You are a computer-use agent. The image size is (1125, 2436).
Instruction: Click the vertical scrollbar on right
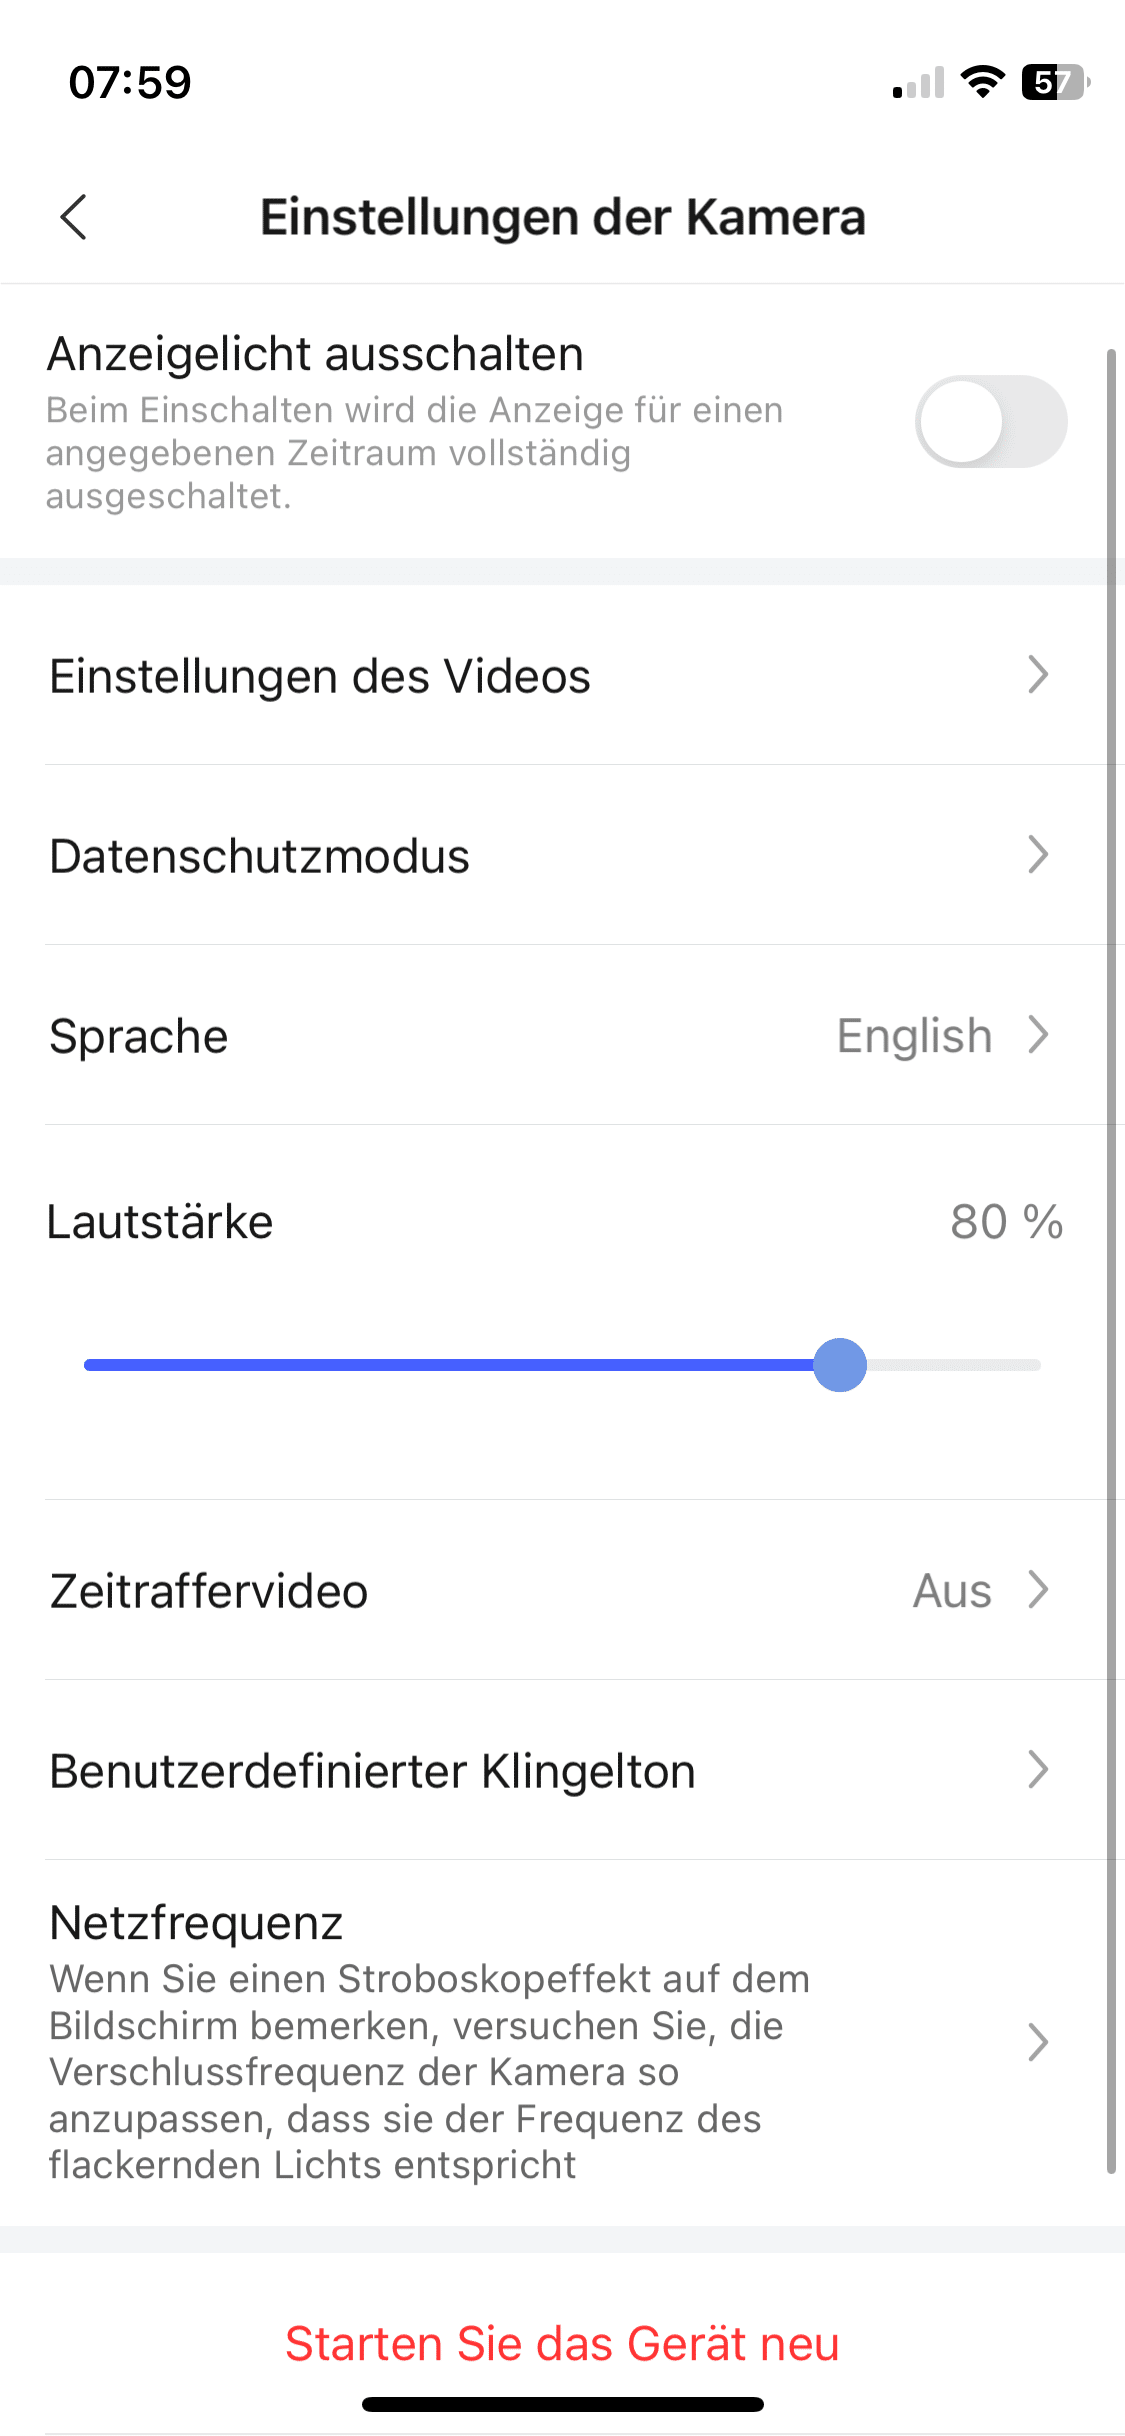pos(1111,1260)
